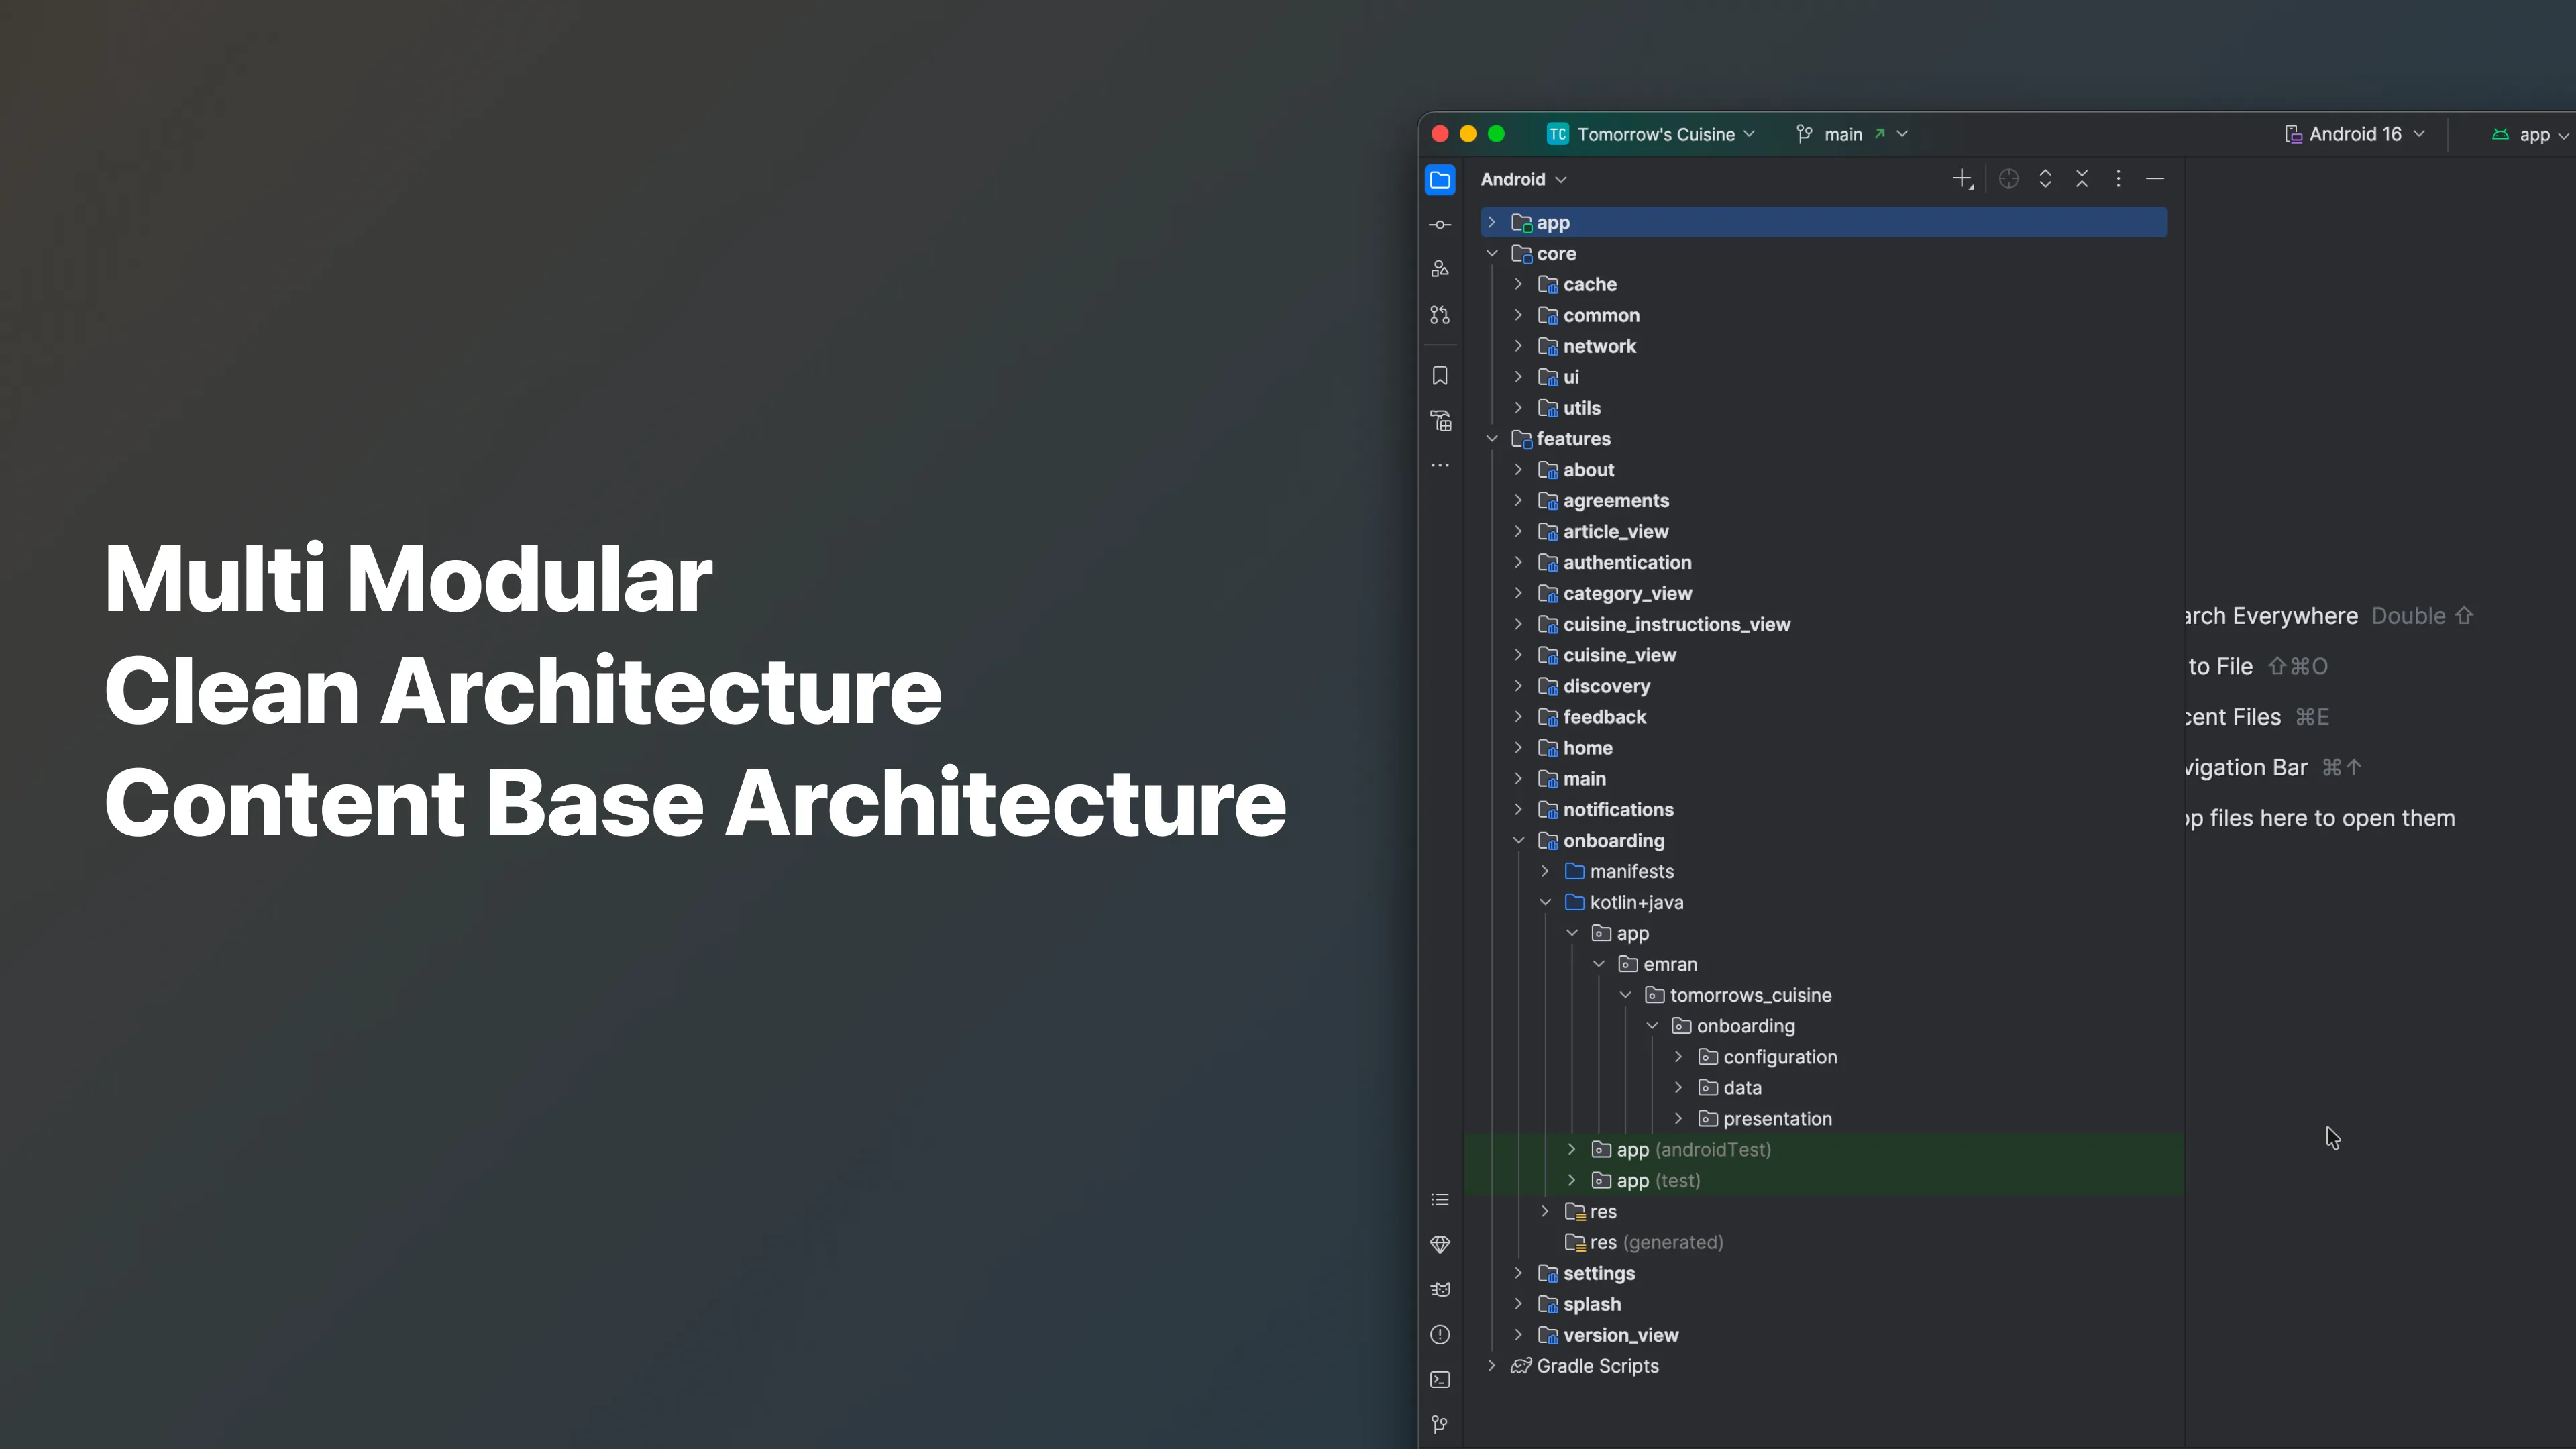The height and width of the screenshot is (1449, 2576).
Task: Open the Android 16 device dropdown
Action: (x=2354, y=133)
